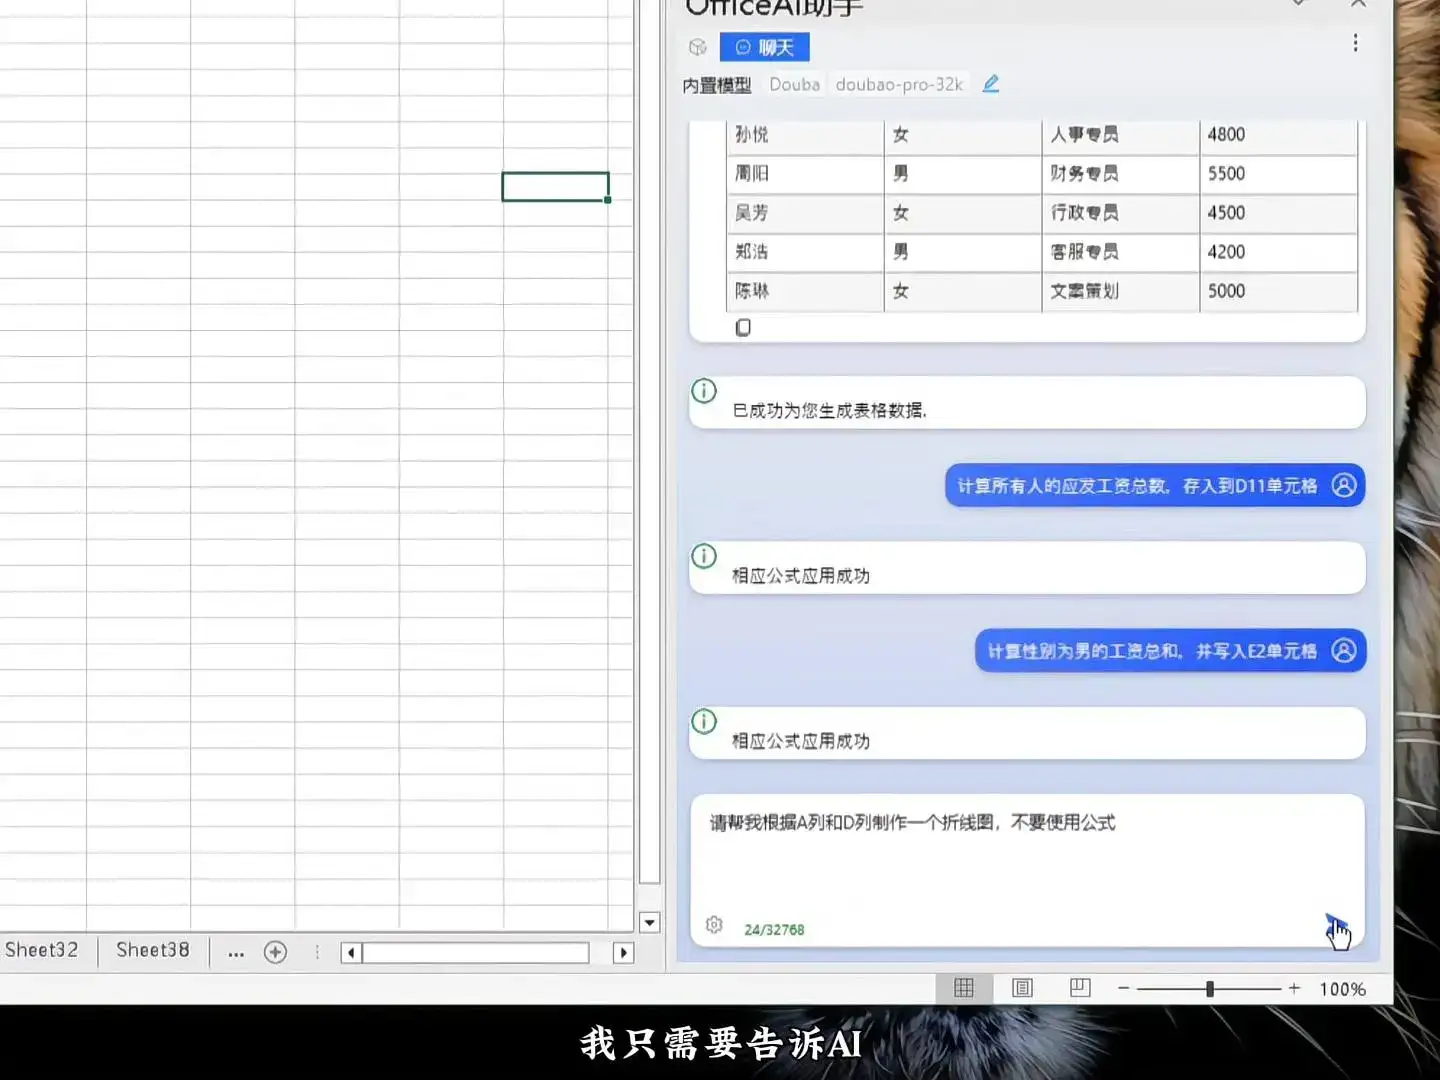This screenshot has width=1440, height=1080.
Task: Zoom in using the plus button
Action: pos(1295,988)
